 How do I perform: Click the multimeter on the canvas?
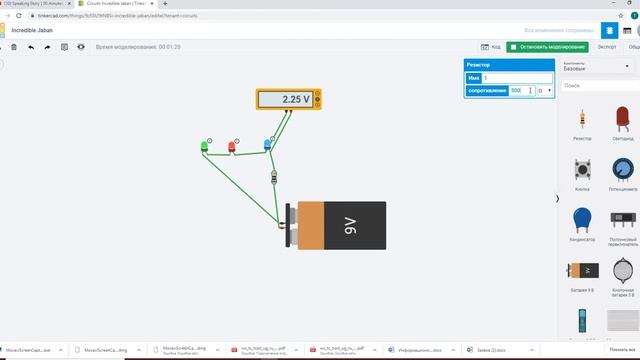[x=289, y=99]
